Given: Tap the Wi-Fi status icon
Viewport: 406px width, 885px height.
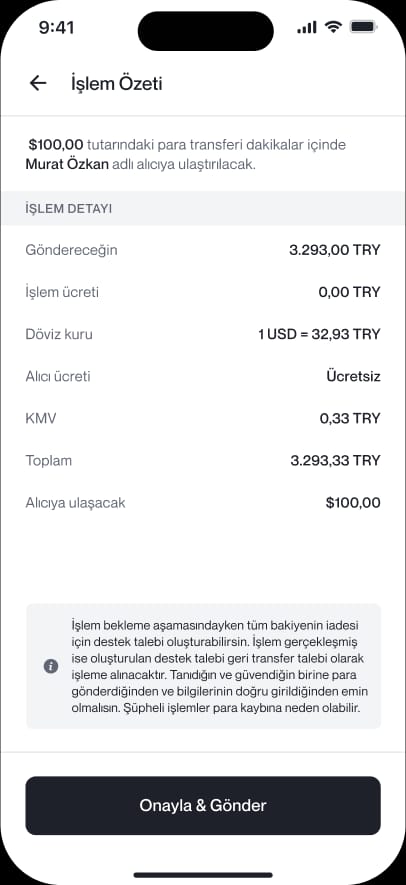Looking at the screenshot, I should [334, 27].
